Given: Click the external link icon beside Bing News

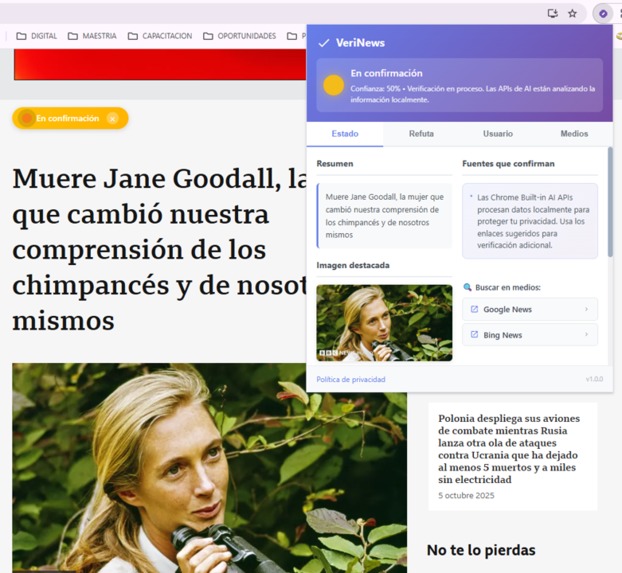Looking at the screenshot, I should coord(474,335).
